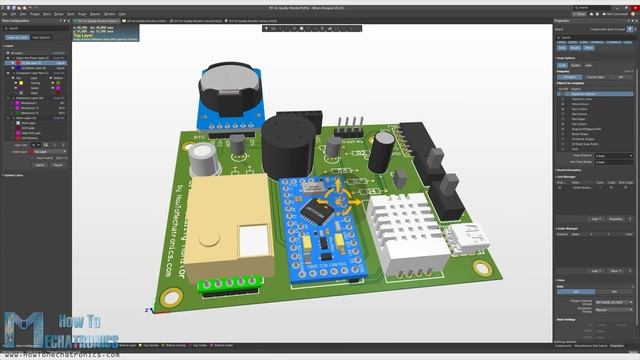Viewport: 640px width, 360px height.
Task: Open the Reports menu
Action: pos(95,14)
